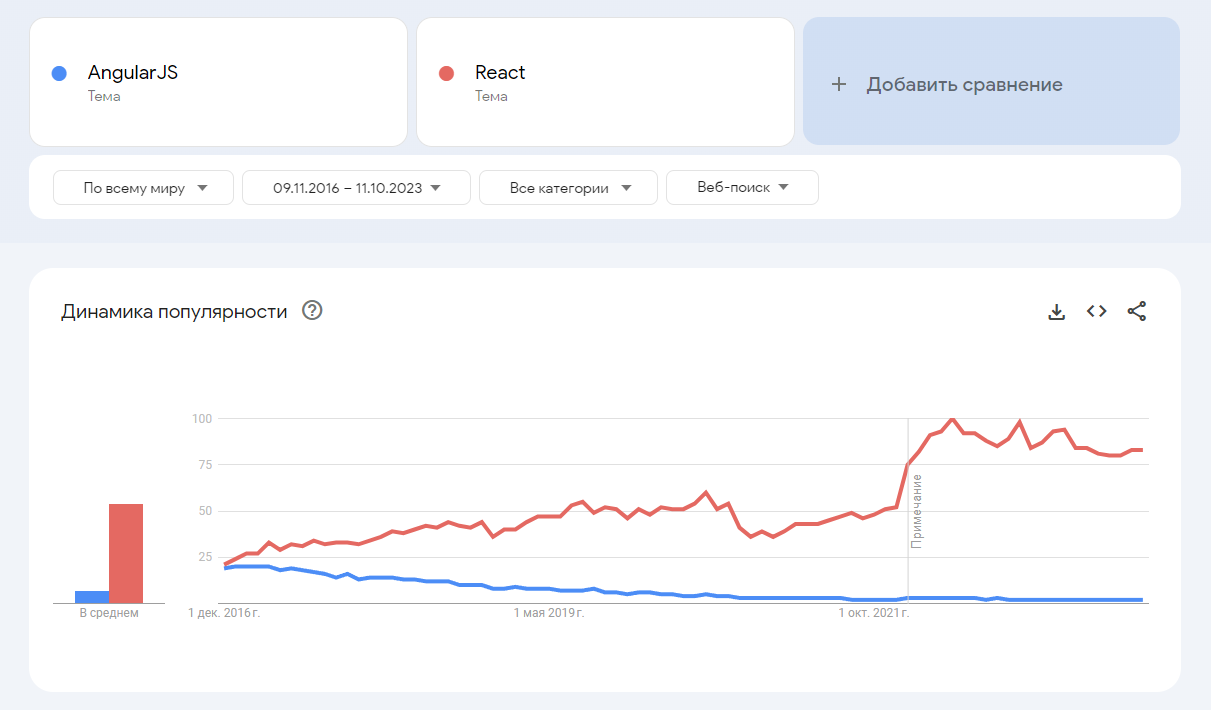Expand the Все категории dropdown
The width and height of the screenshot is (1211, 710).
568,187
